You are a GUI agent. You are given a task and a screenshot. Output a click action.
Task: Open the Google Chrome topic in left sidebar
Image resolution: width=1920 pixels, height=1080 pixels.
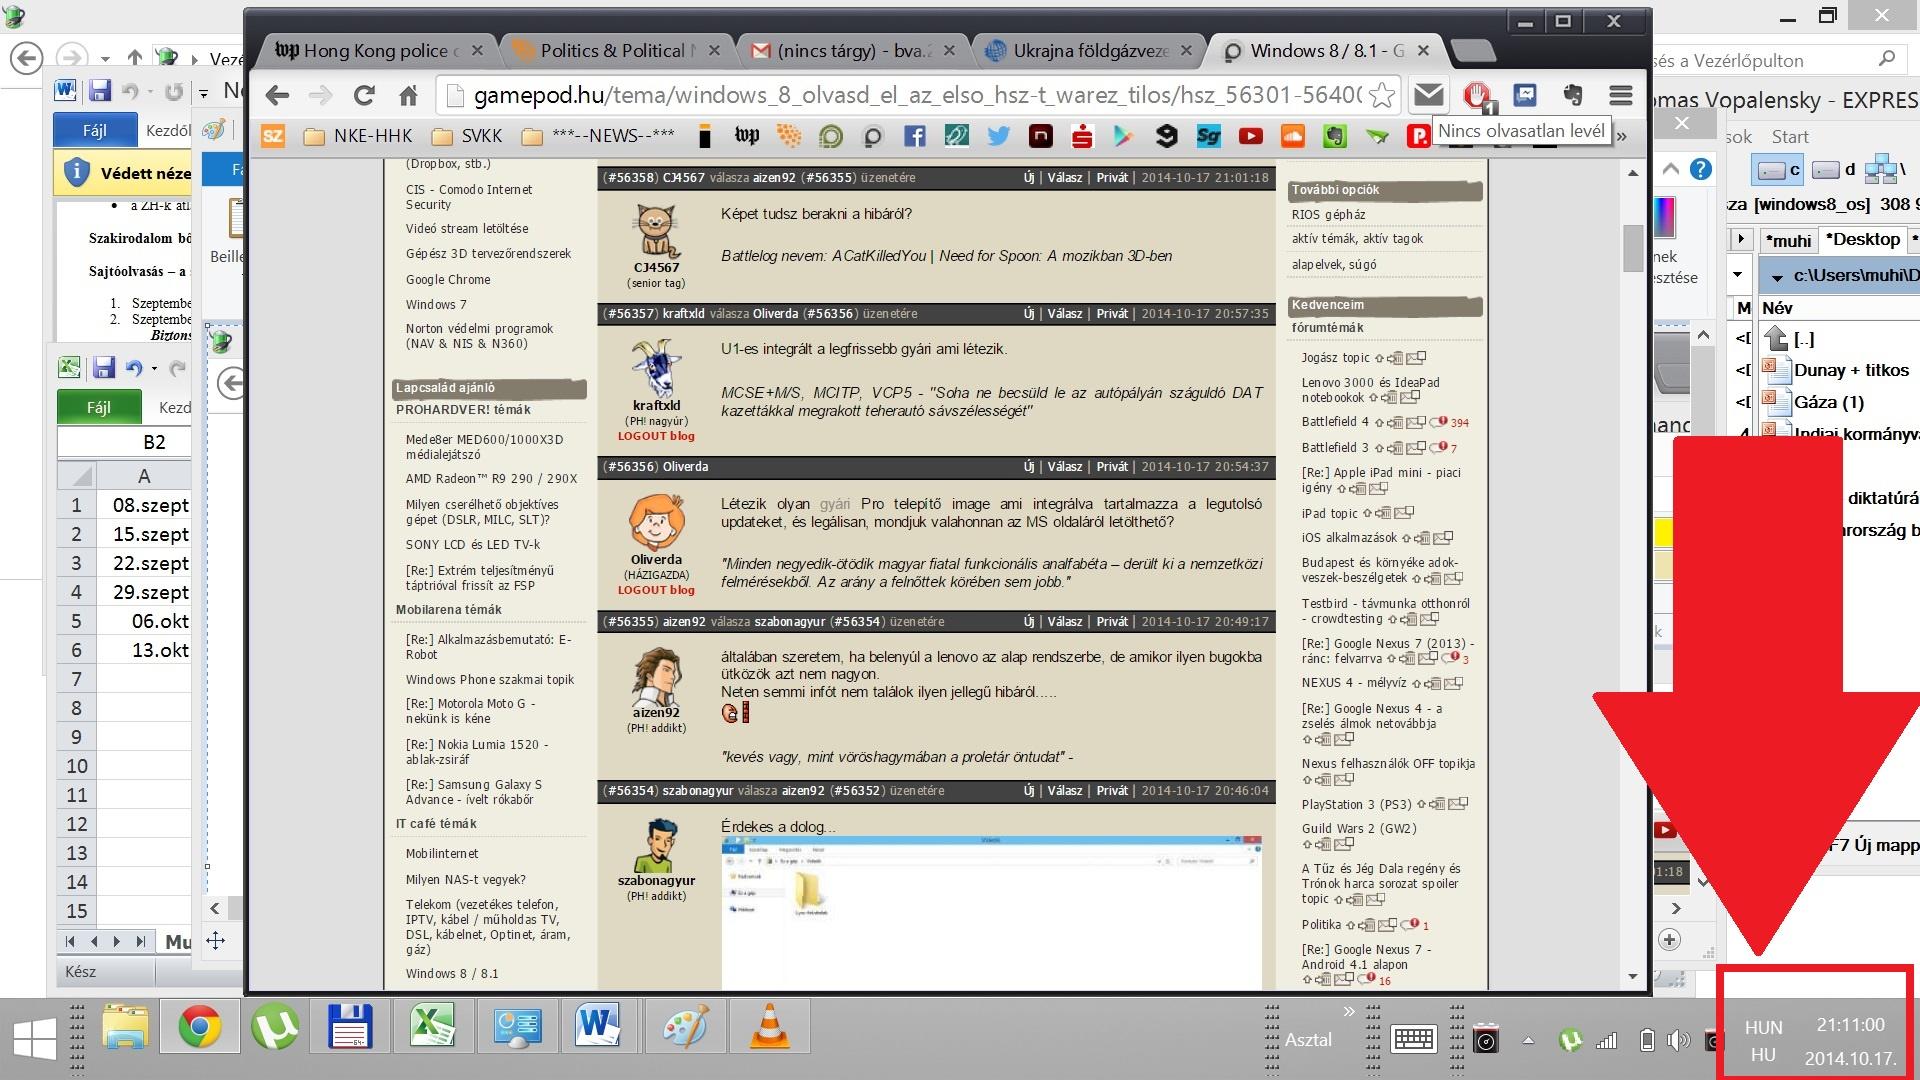click(x=448, y=280)
